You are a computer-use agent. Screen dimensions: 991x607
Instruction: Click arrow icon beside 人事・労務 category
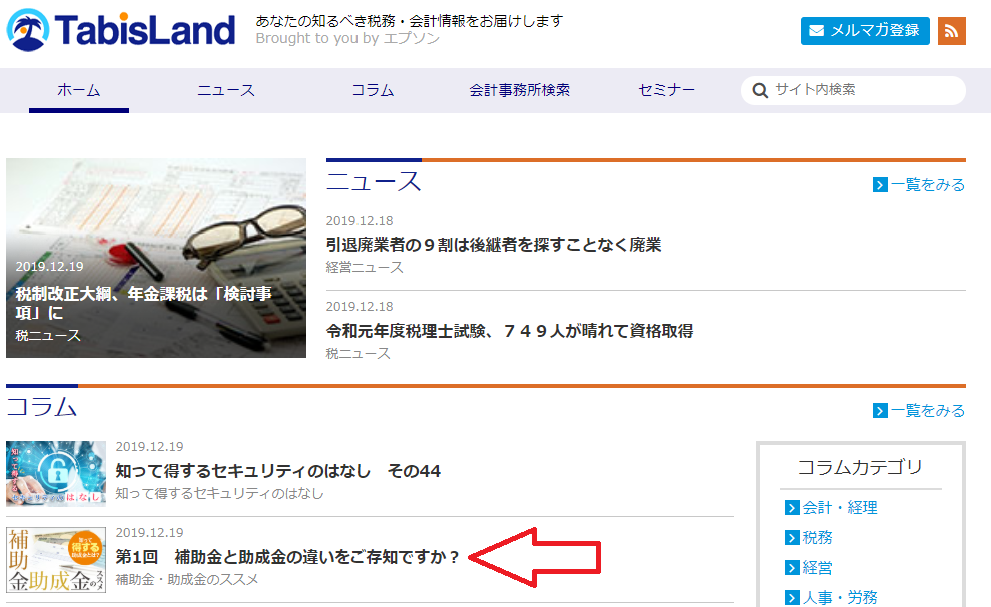(792, 598)
